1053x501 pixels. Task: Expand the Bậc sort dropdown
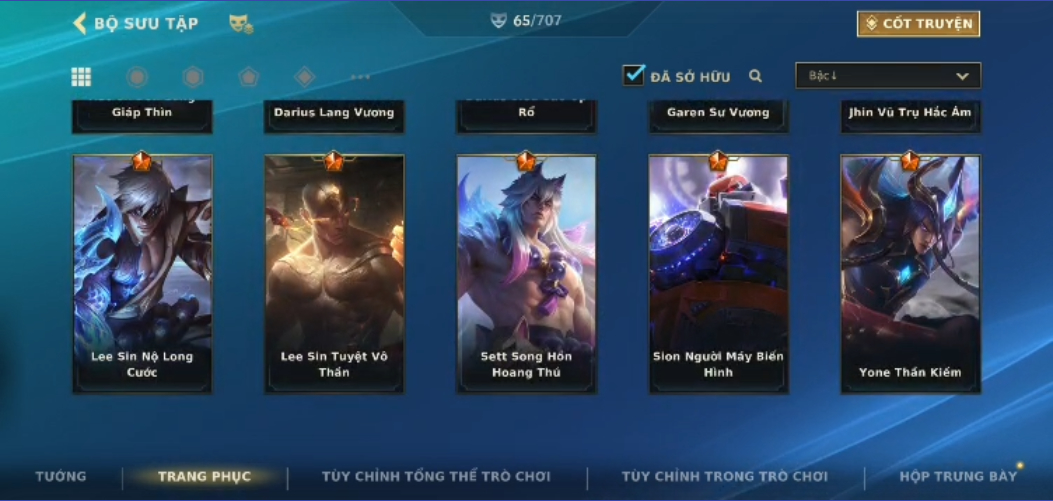point(888,75)
